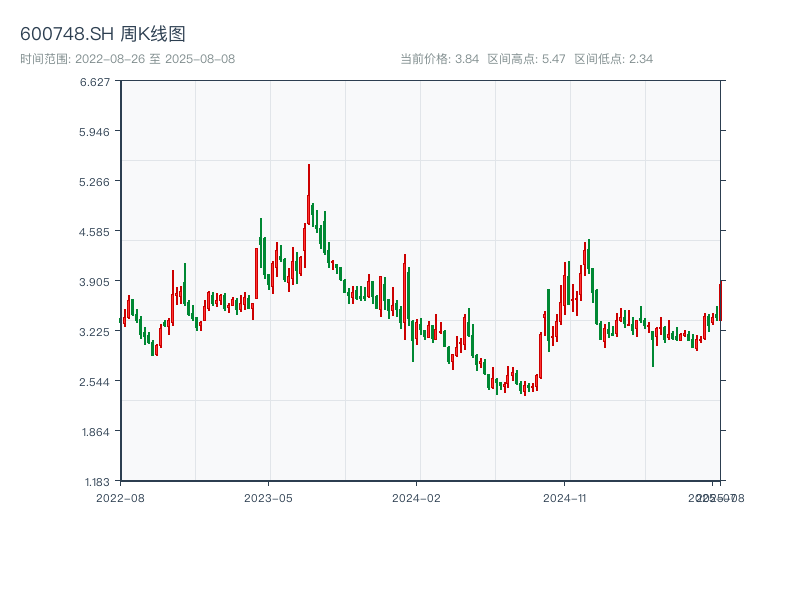
Task: Click the 当前价格 3.84 label
Action: point(439,59)
